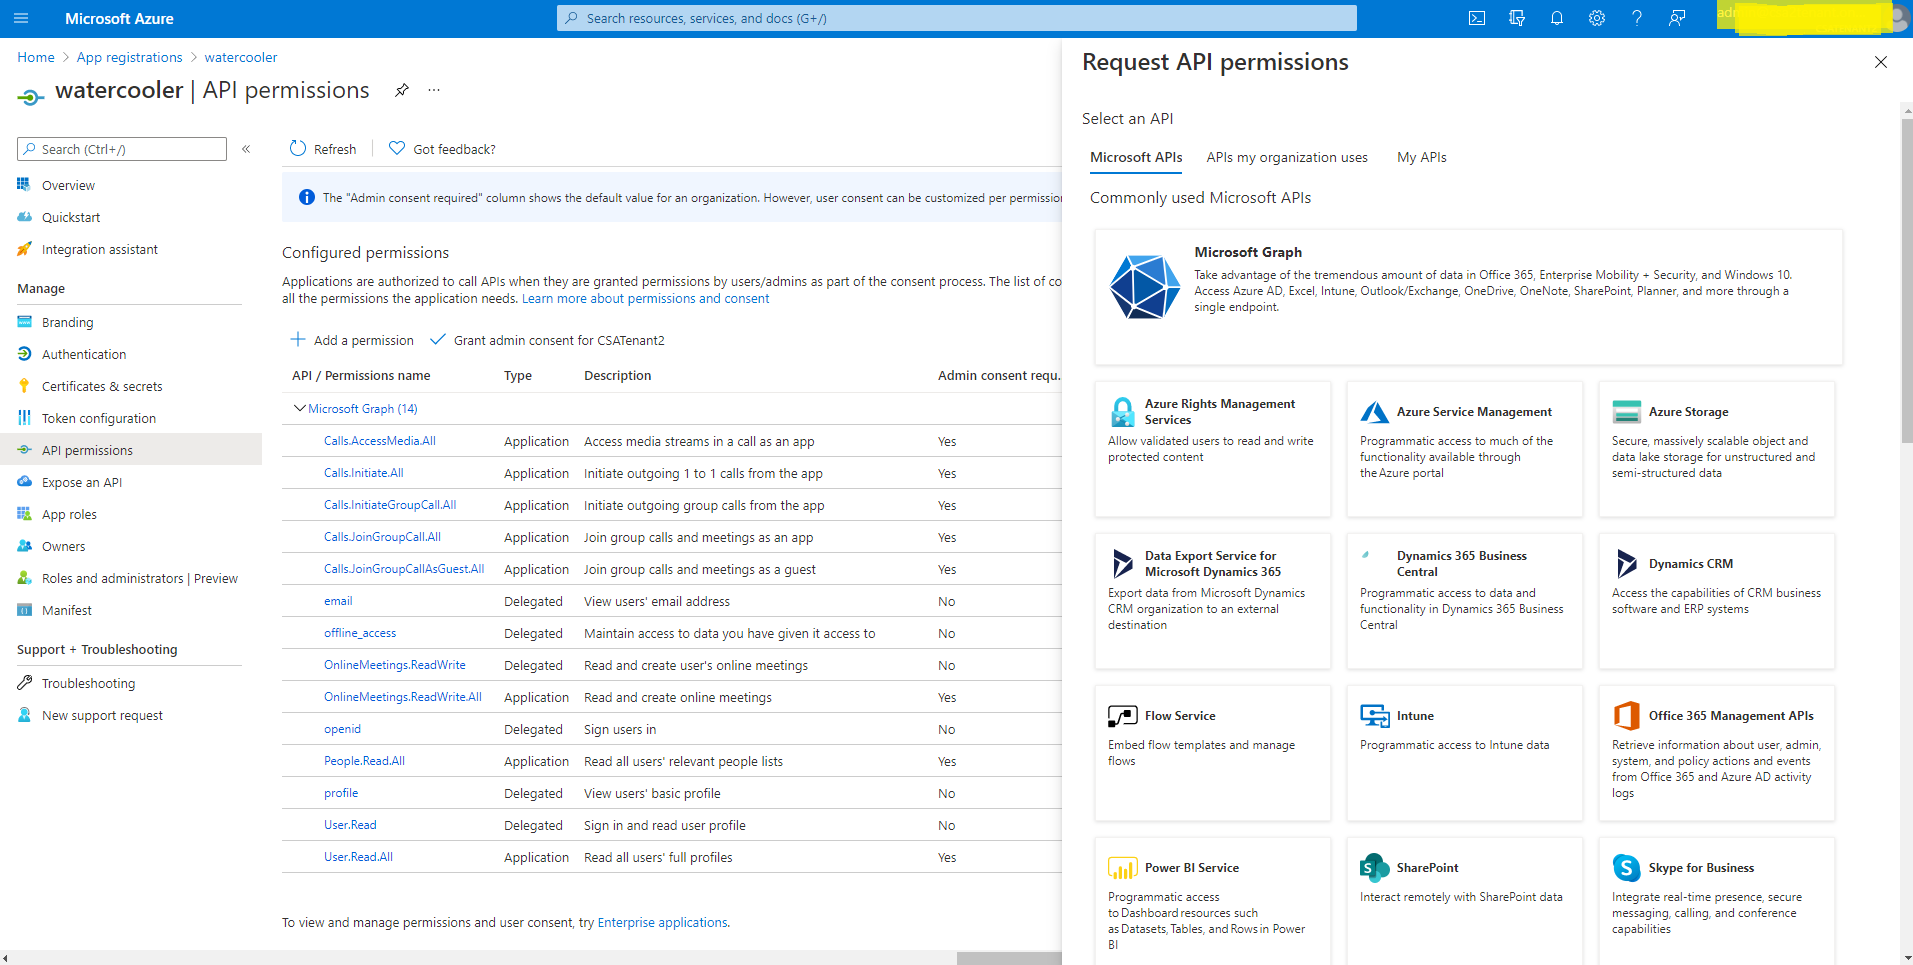
Task: Open Authentication in the Manage section
Action: click(x=84, y=354)
